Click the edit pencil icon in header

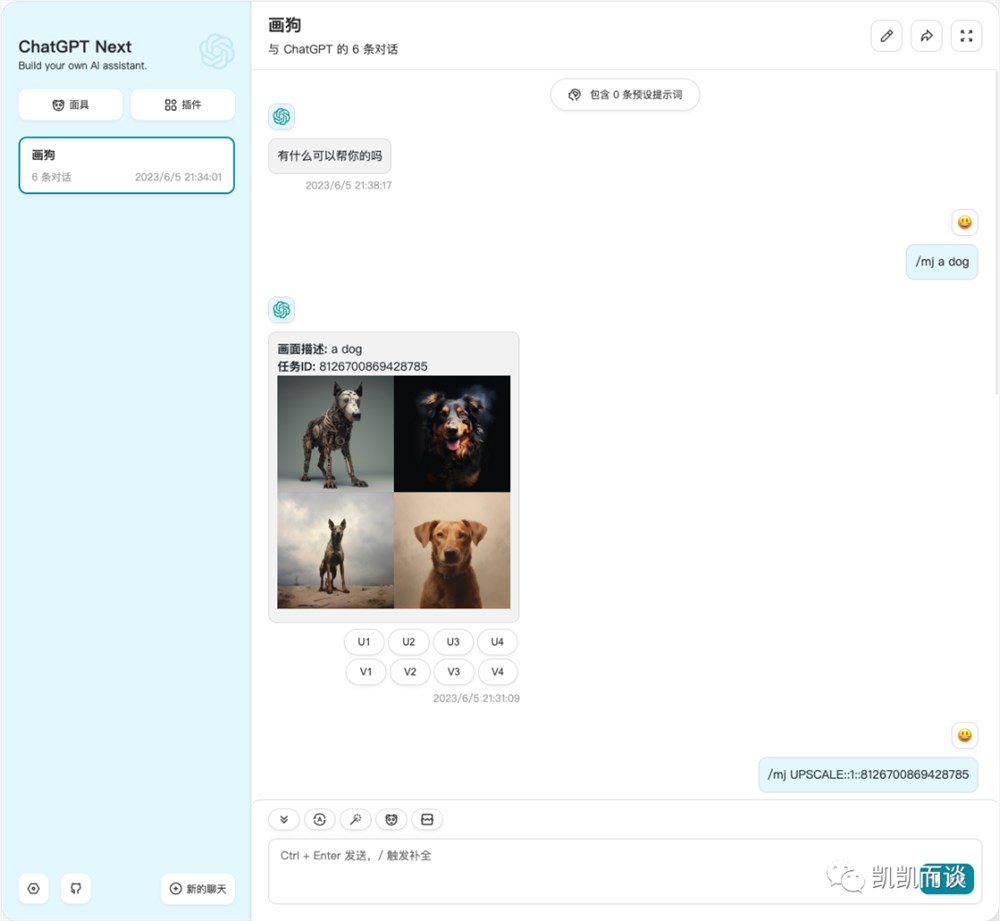886,36
